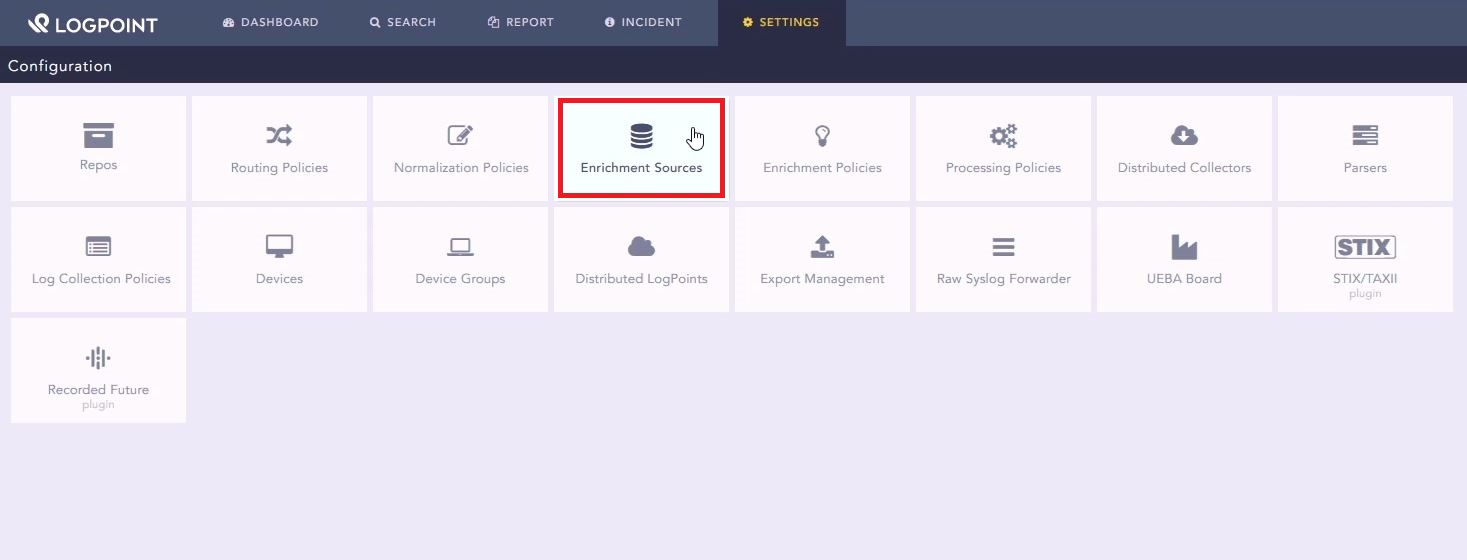Click the Repos archive box icon

coord(98,135)
